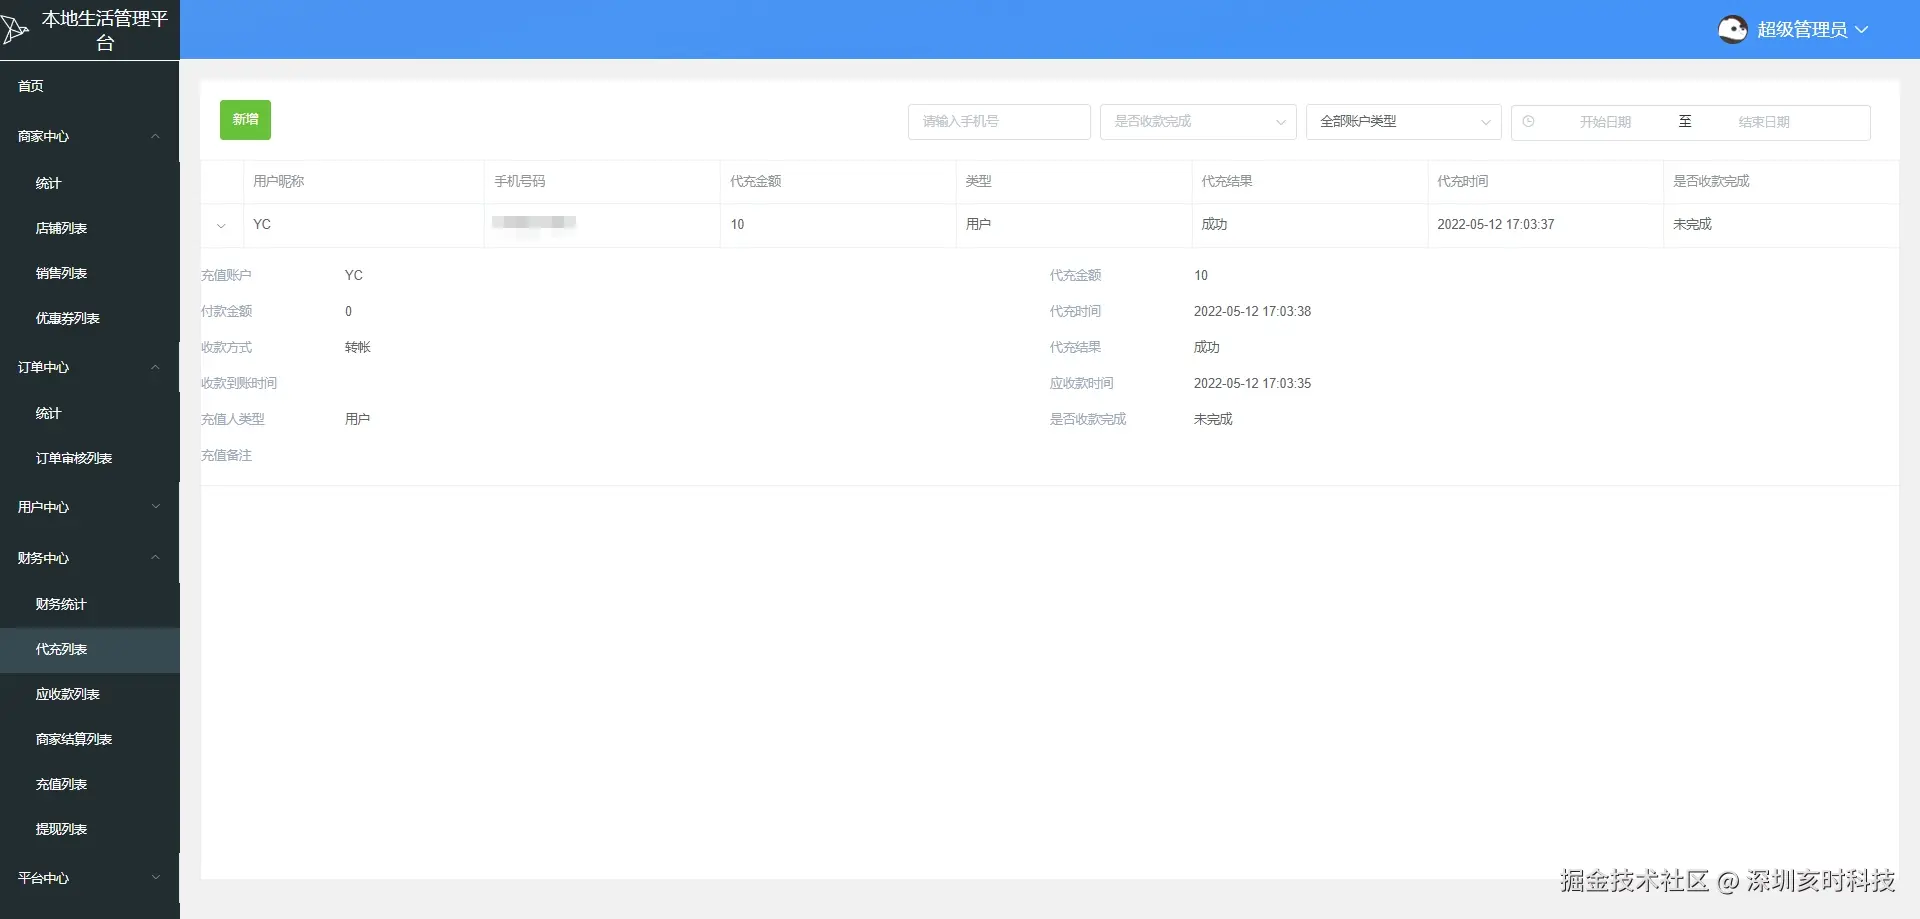Open the 超级管理员 account dropdown arrow

click(1861, 30)
